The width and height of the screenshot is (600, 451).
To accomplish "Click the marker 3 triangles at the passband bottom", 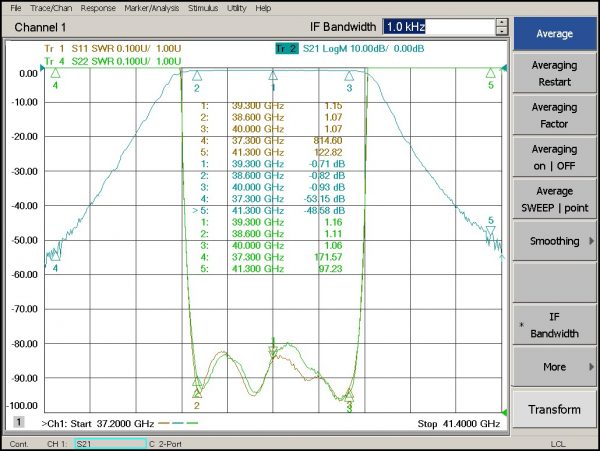I will 349,395.
